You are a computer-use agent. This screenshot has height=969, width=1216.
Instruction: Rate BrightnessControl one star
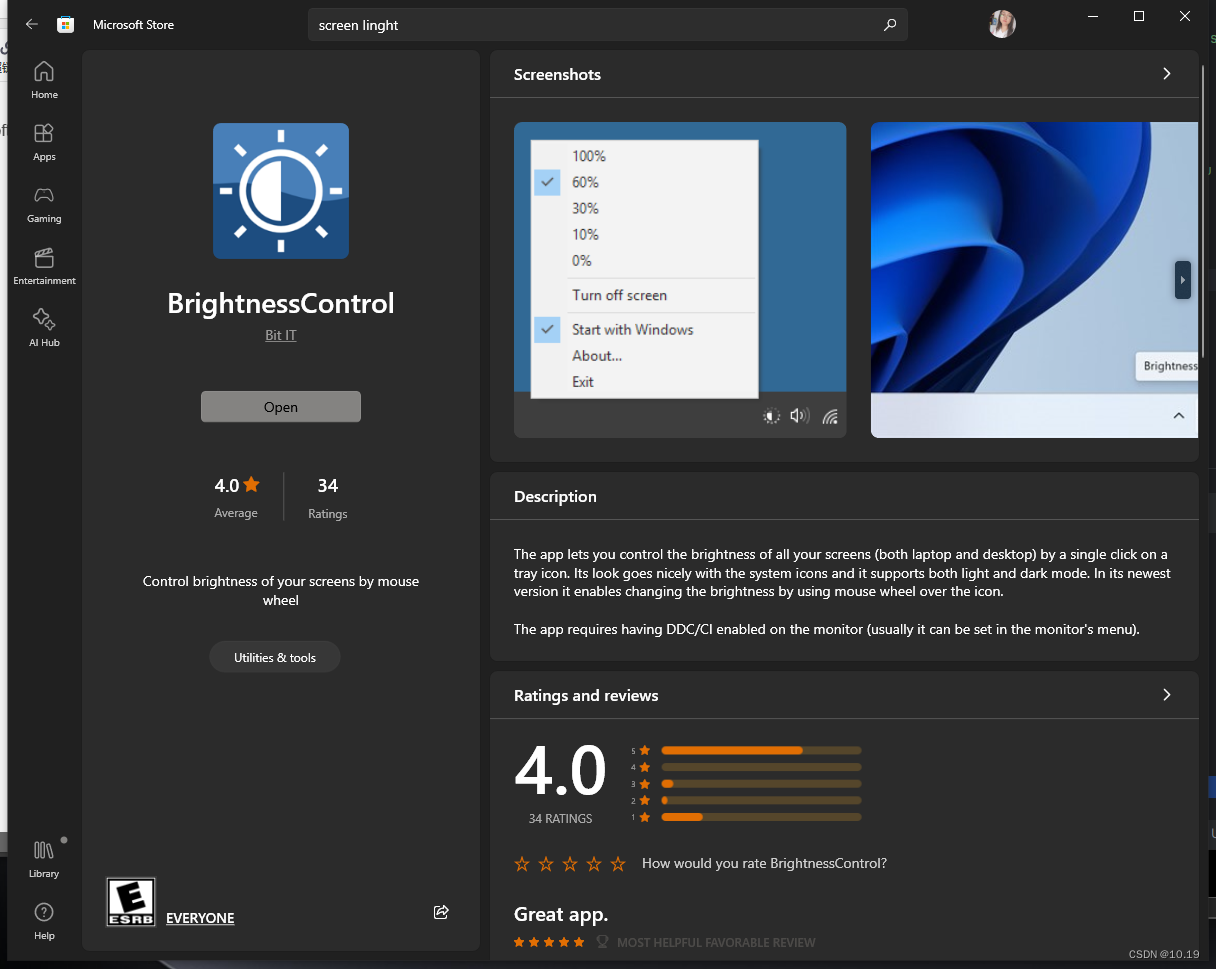click(x=522, y=864)
